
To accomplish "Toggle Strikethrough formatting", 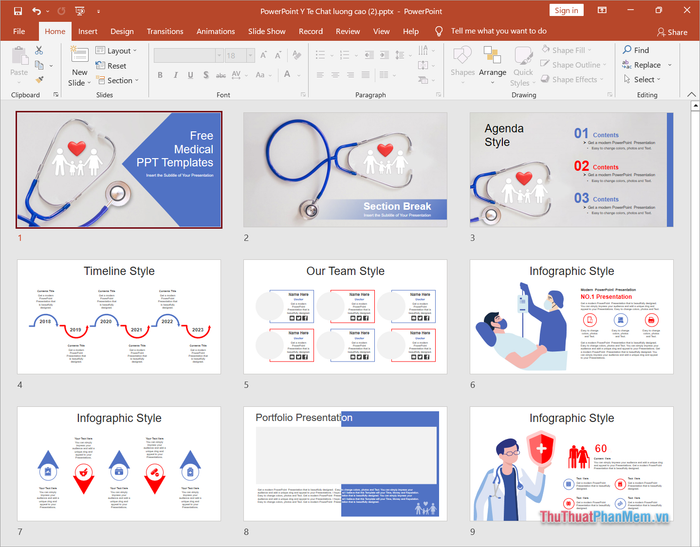I will tap(221, 75).
